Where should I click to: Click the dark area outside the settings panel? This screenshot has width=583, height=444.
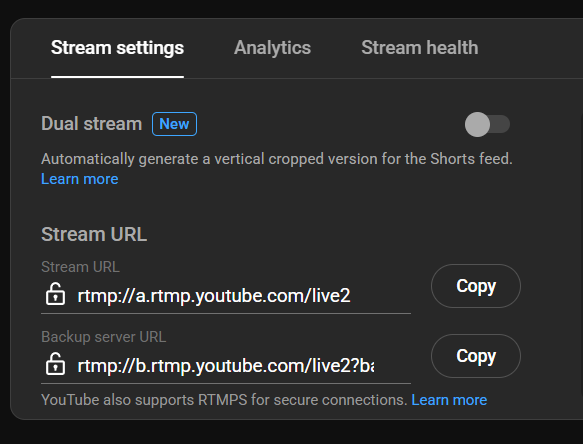coord(292,432)
